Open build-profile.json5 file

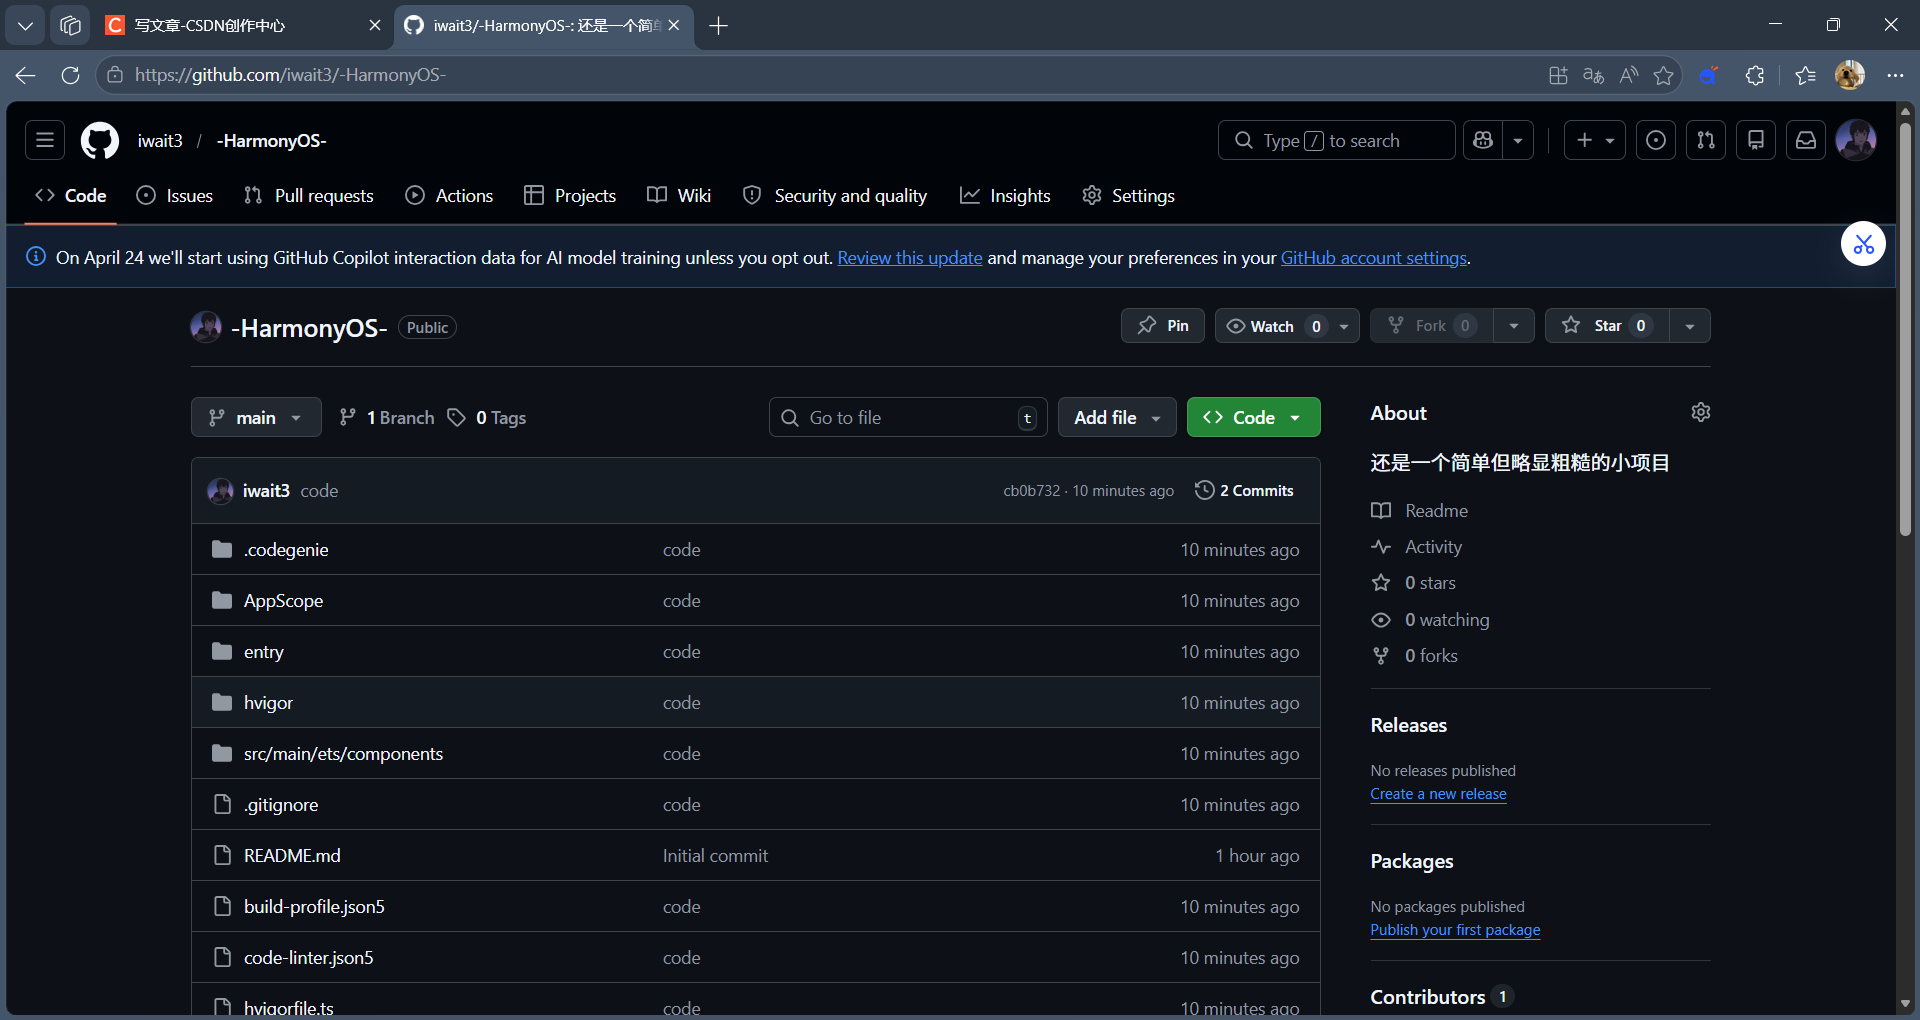coord(314,907)
